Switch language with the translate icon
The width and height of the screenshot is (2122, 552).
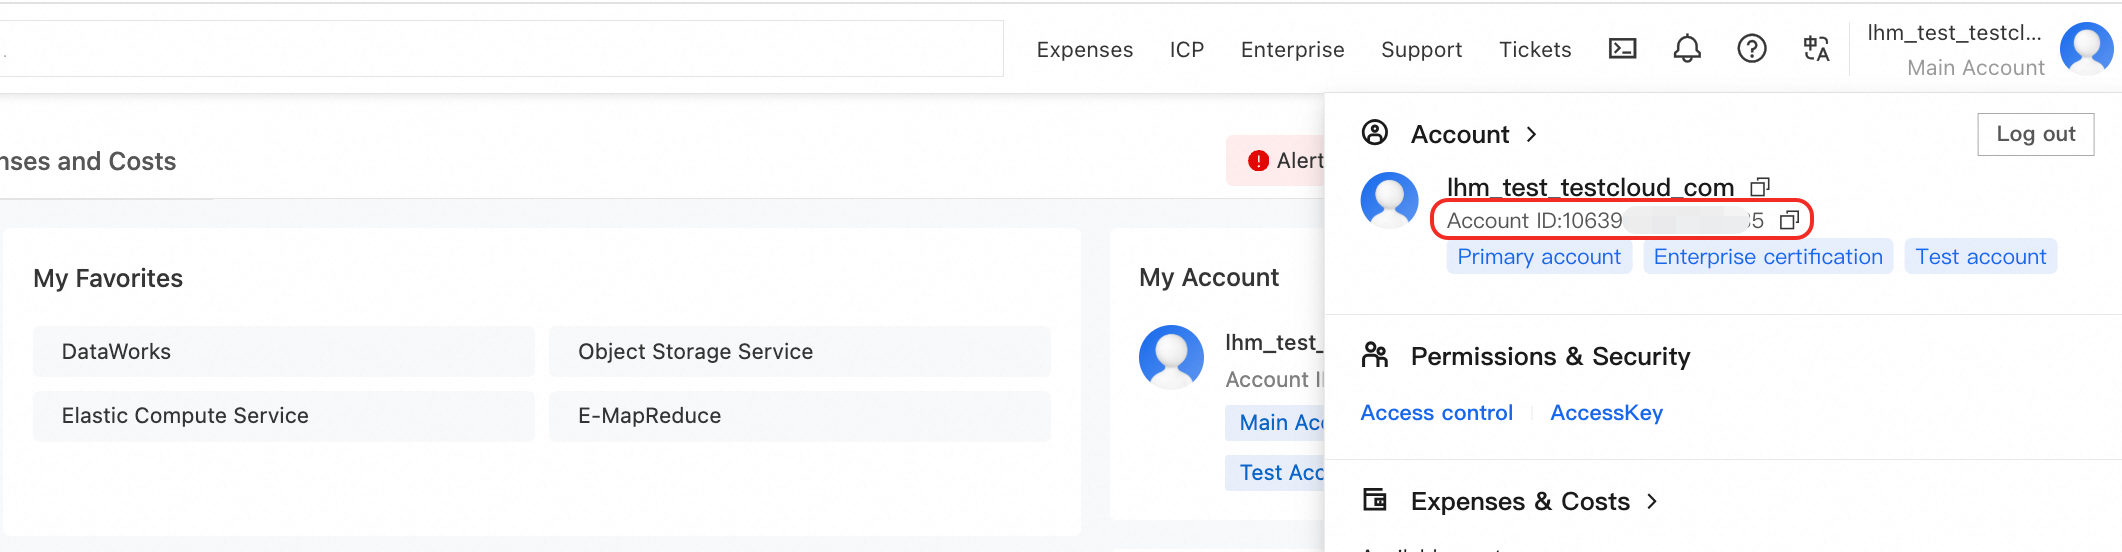click(x=1816, y=49)
